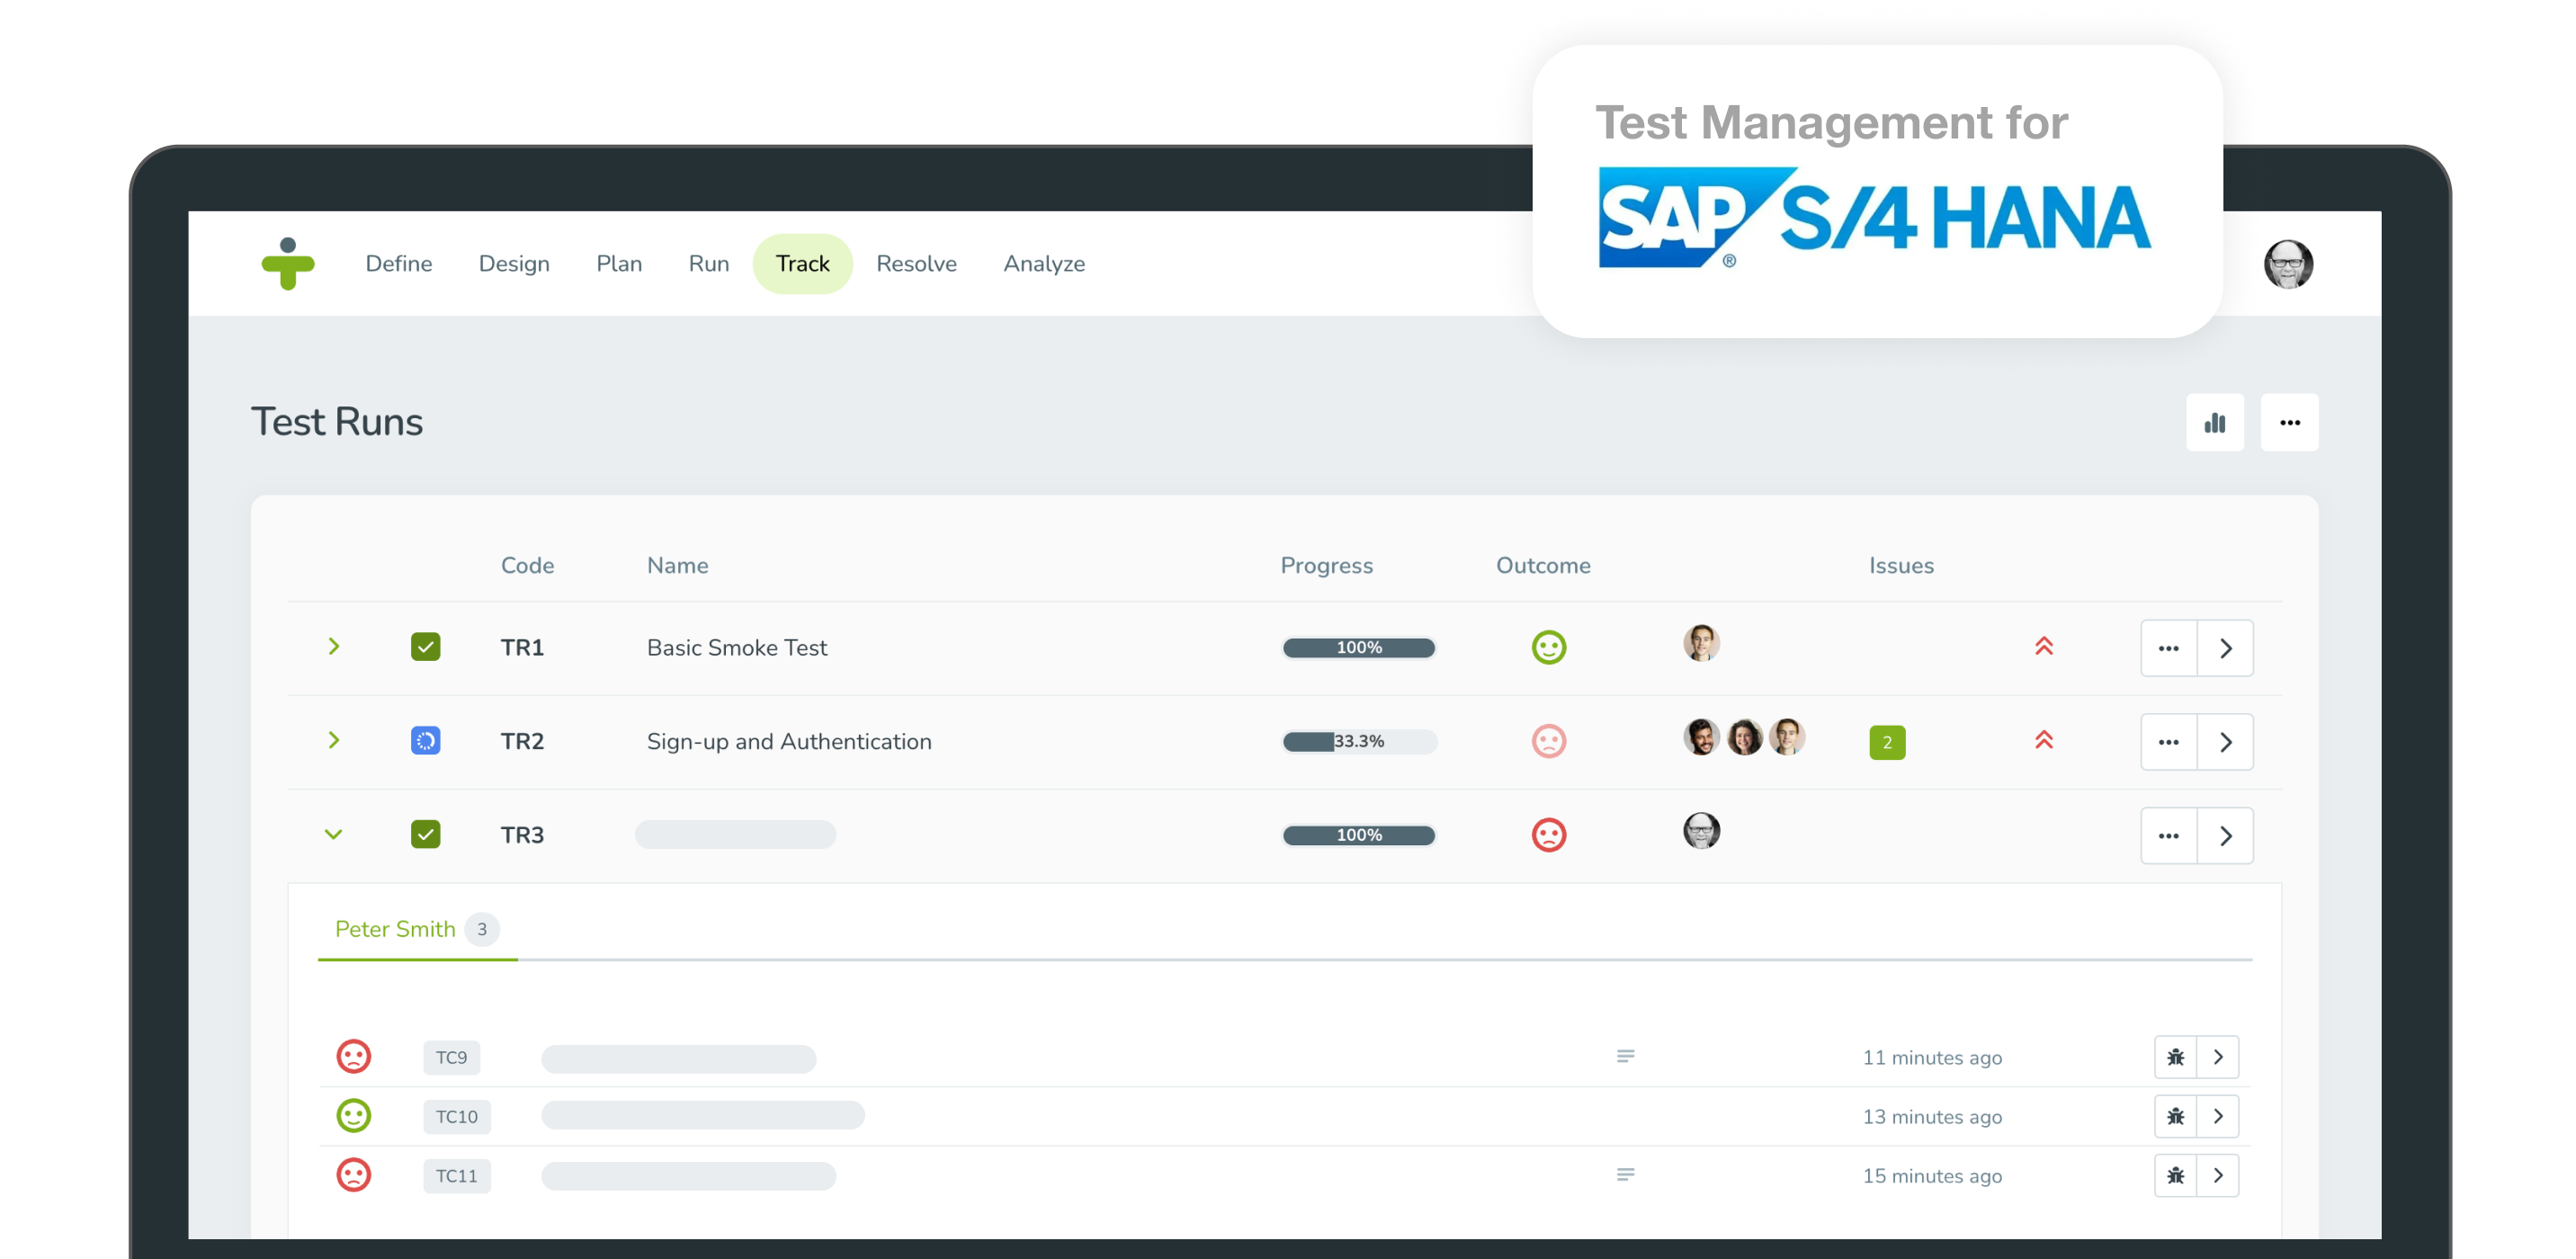
Task: Go to the Design menu
Action: (514, 264)
